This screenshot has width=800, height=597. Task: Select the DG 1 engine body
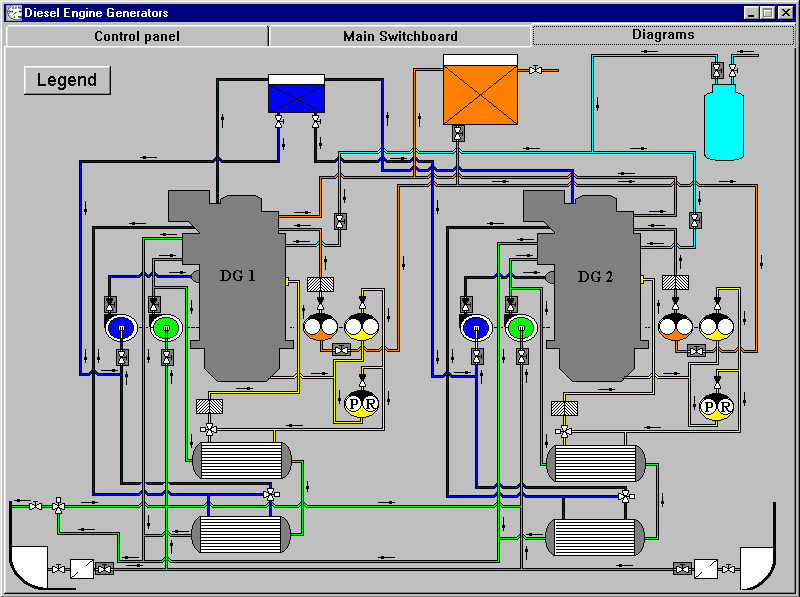(237, 286)
